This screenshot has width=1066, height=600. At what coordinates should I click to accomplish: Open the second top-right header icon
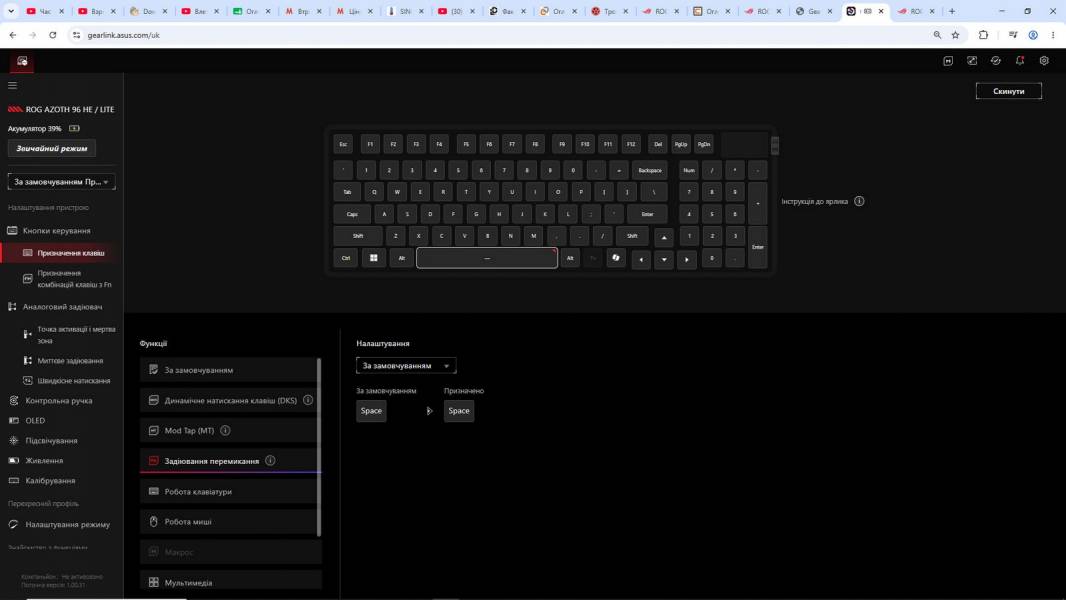point(972,60)
